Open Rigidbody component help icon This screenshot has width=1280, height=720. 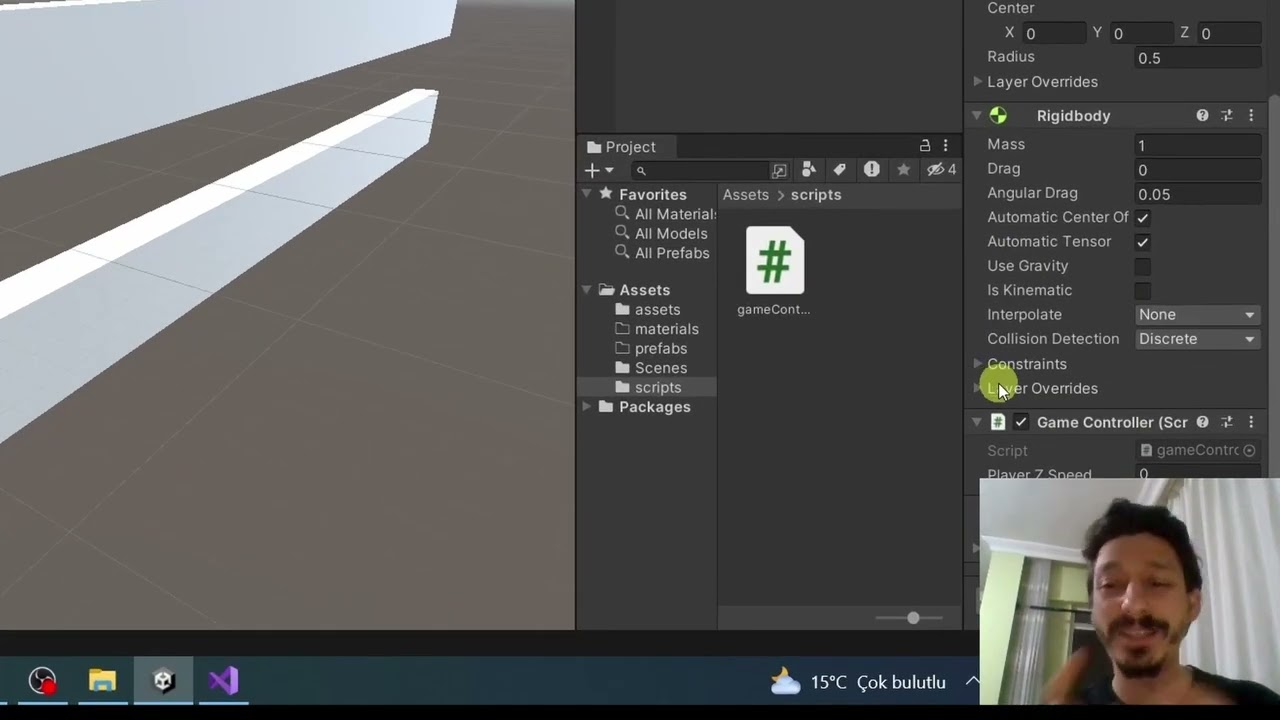point(1202,116)
